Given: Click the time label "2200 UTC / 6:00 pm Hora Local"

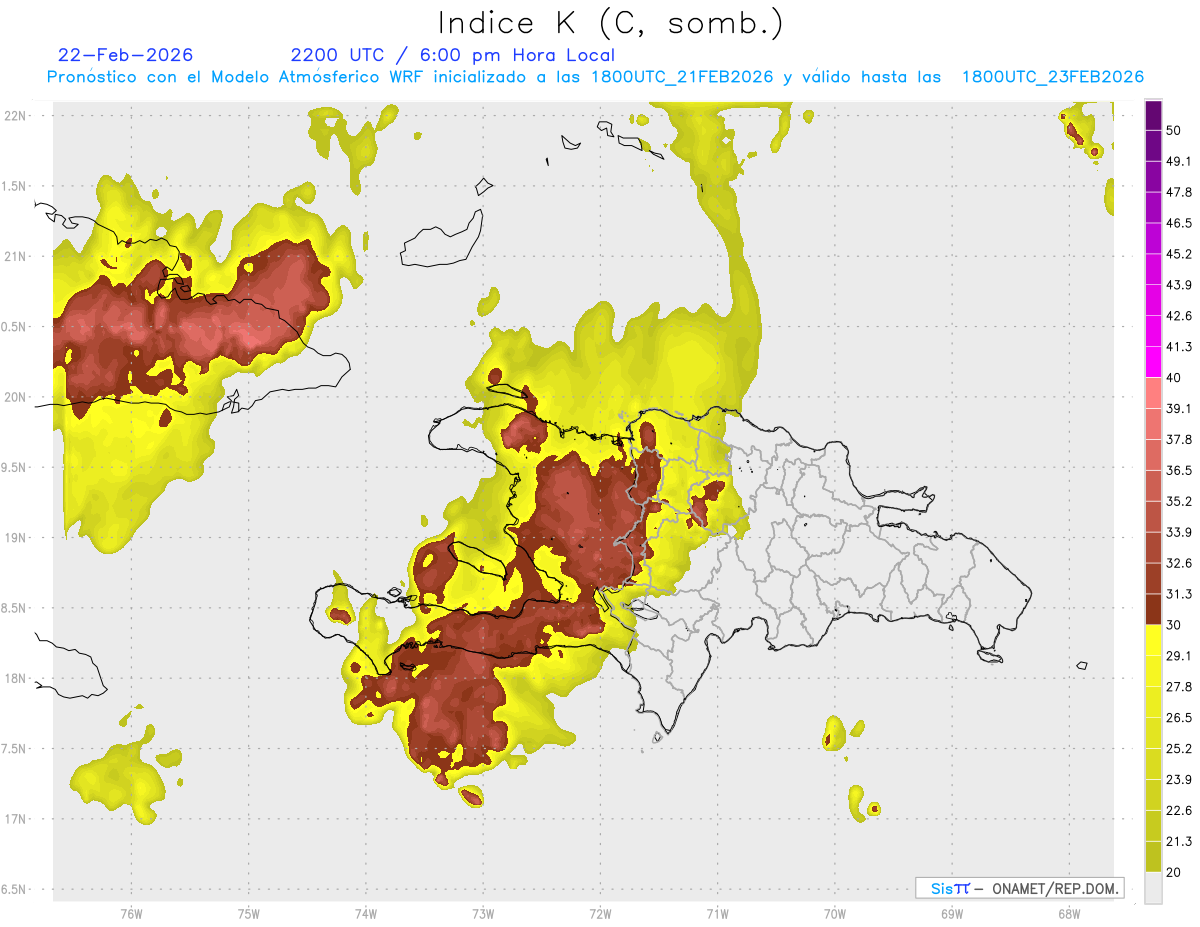Looking at the screenshot, I should 453,55.
